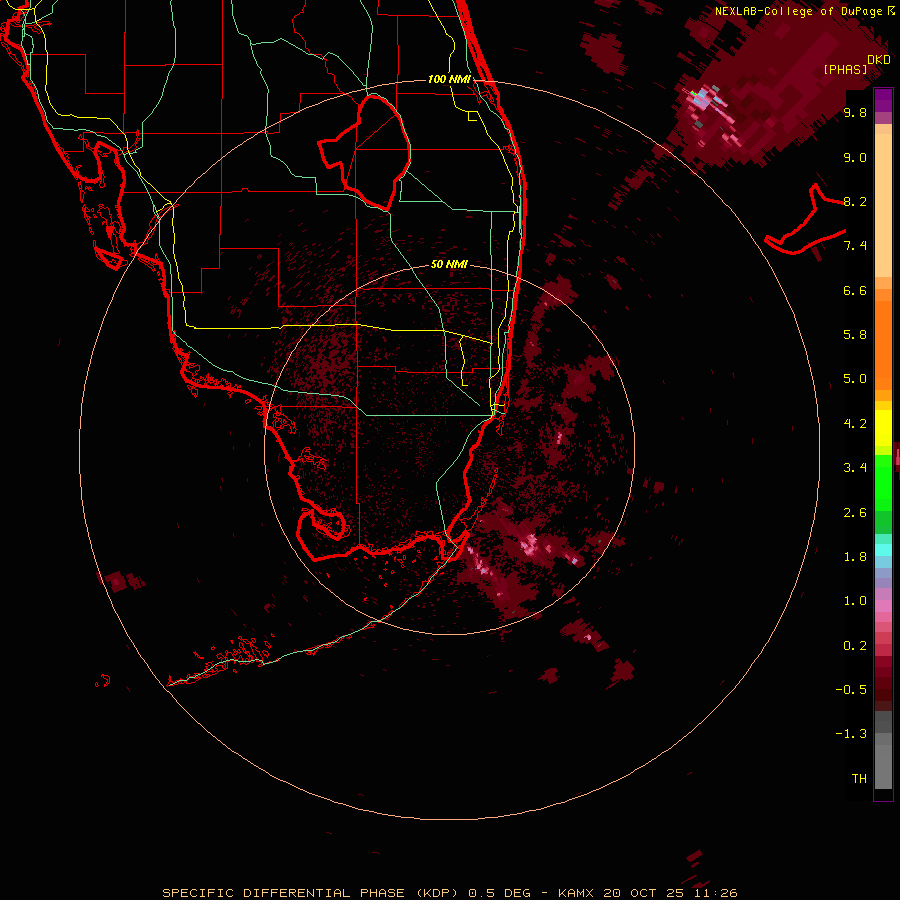The height and width of the screenshot is (900, 900).
Task: Click the NEXLAB-College of DuPage label
Action: click(804, 11)
